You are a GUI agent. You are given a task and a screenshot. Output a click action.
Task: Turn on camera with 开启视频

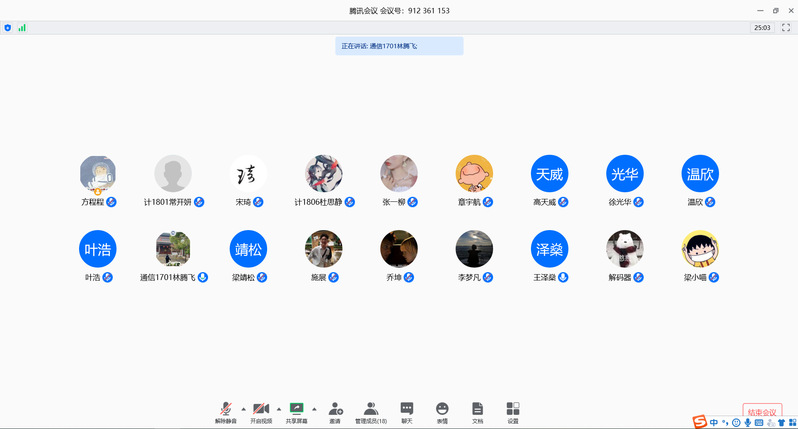click(261, 411)
